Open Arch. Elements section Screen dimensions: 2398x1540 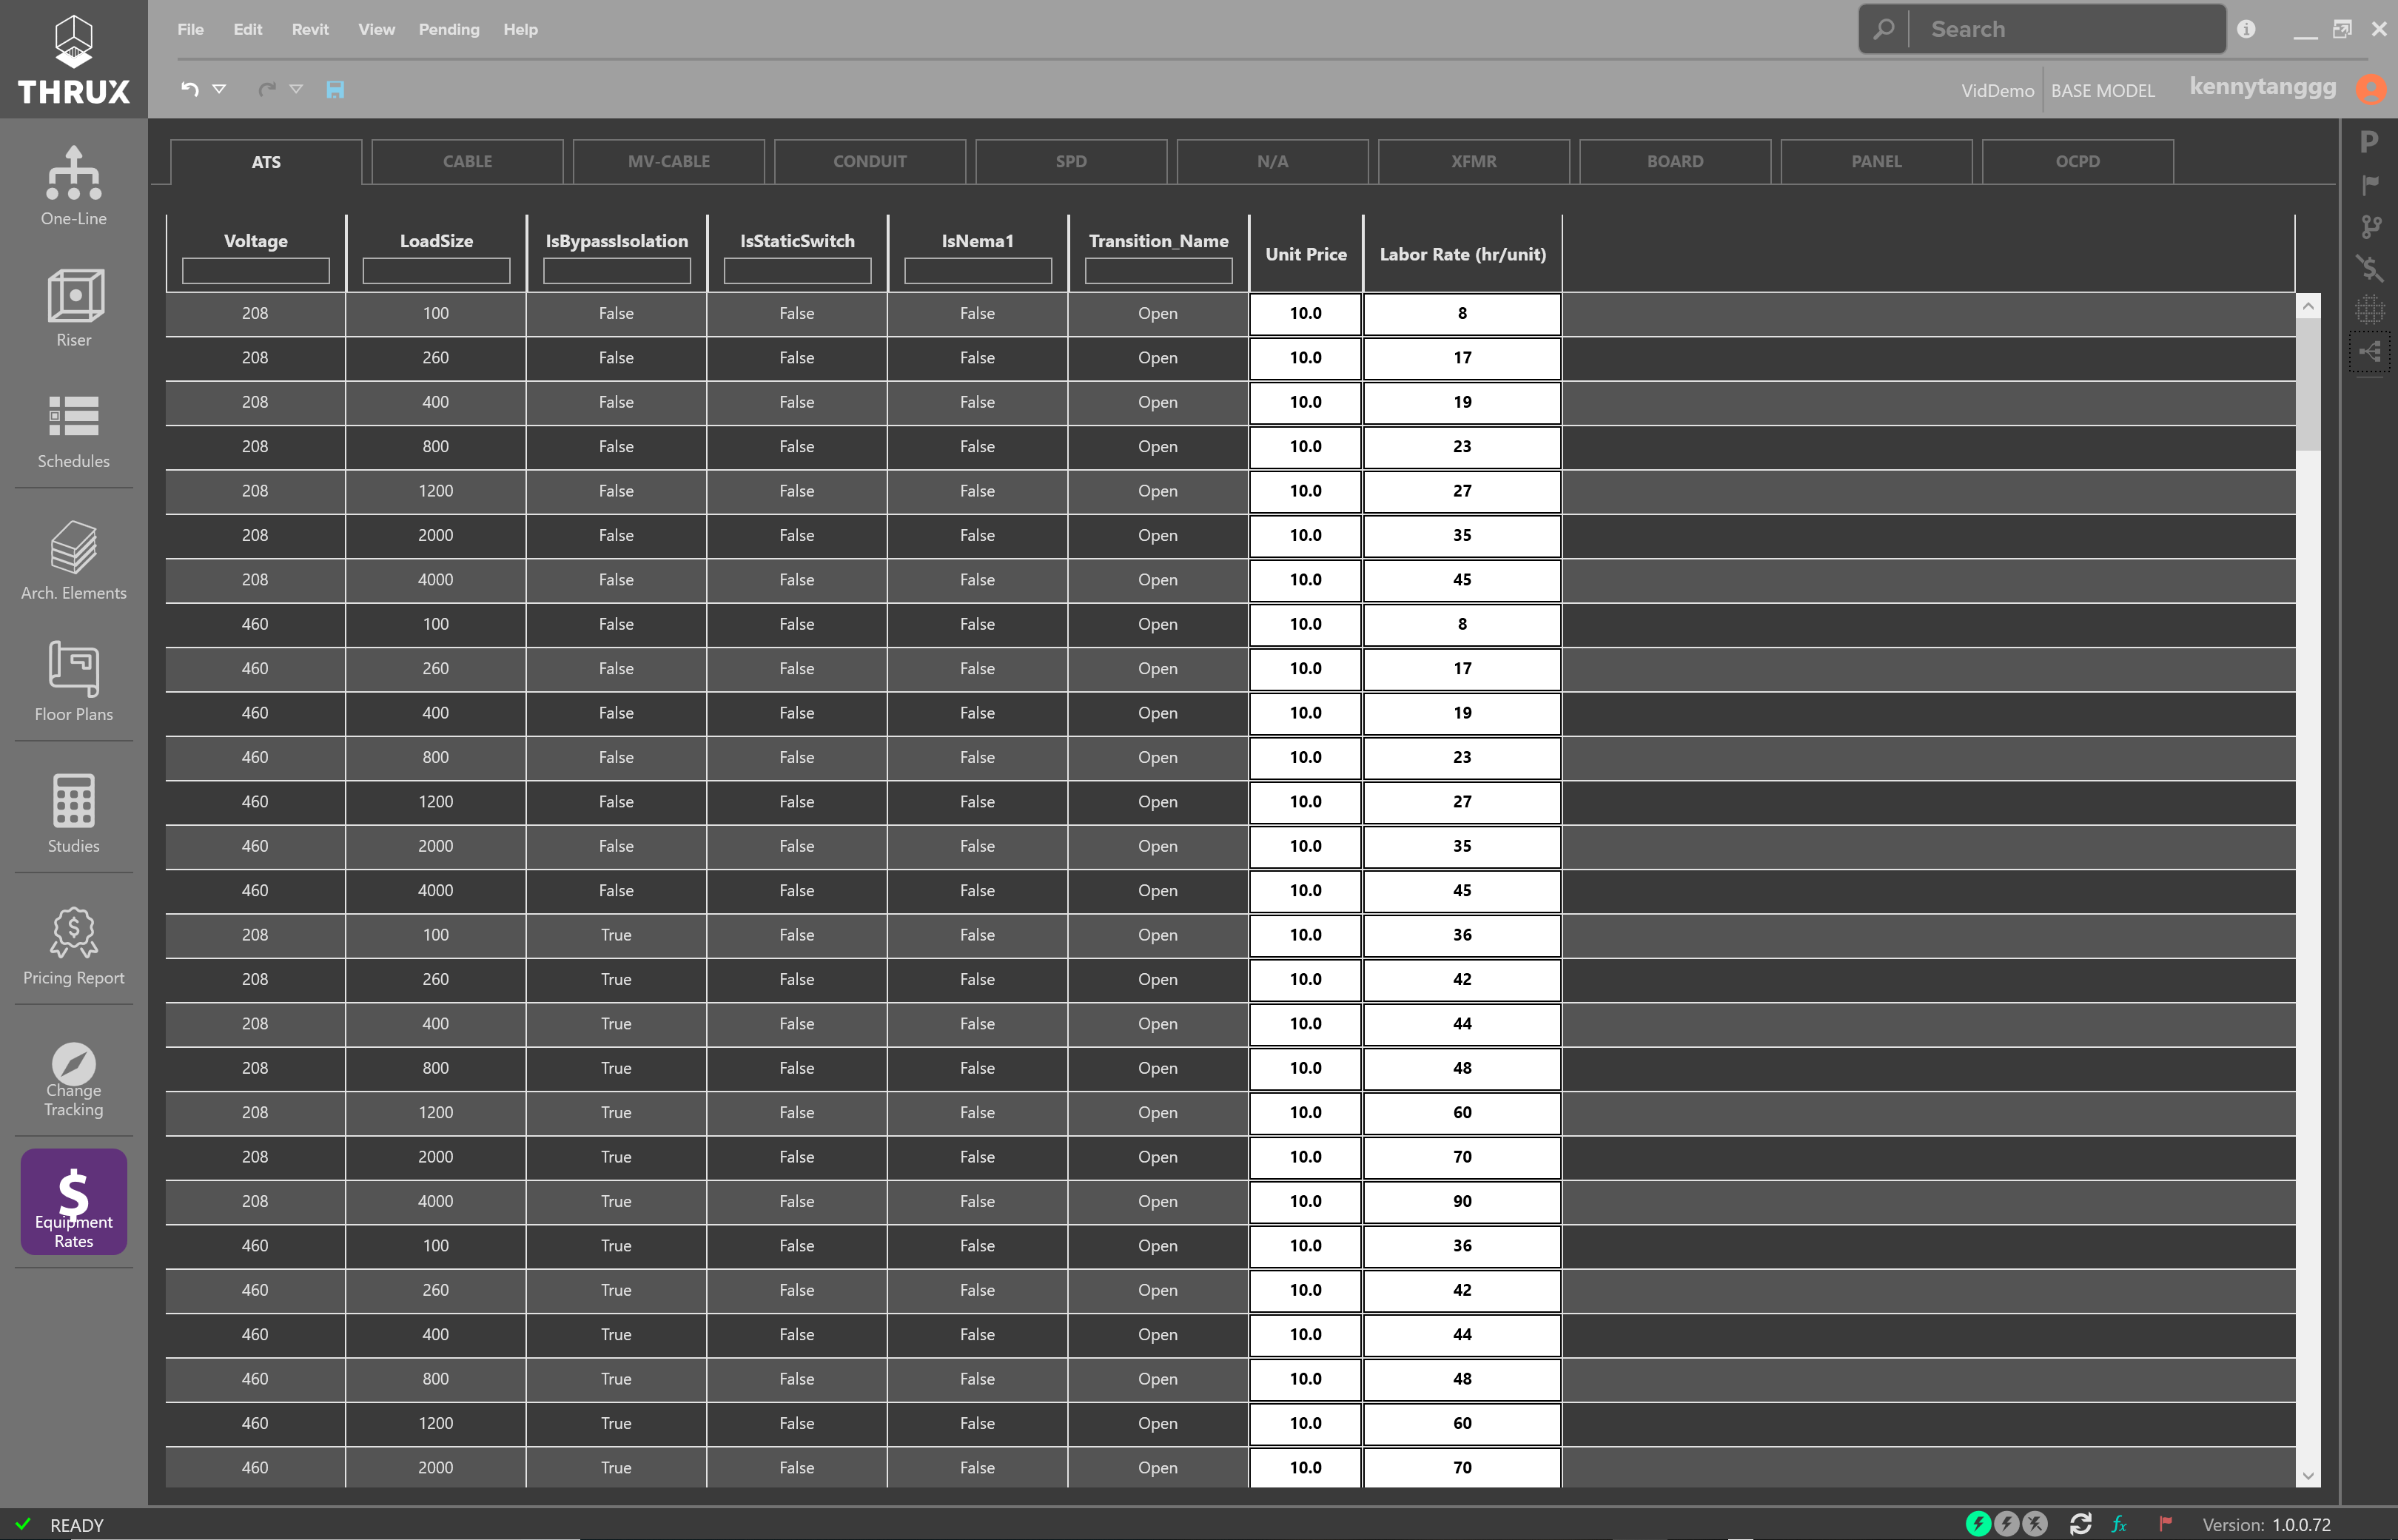(x=73, y=560)
